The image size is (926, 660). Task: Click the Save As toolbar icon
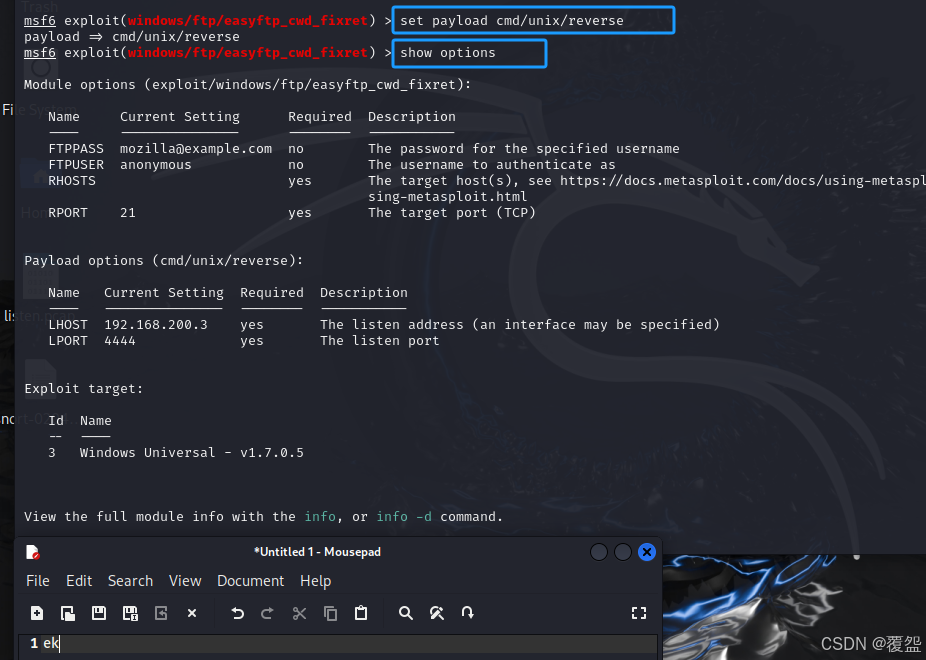pyautogui.click(x=130, y=613)
